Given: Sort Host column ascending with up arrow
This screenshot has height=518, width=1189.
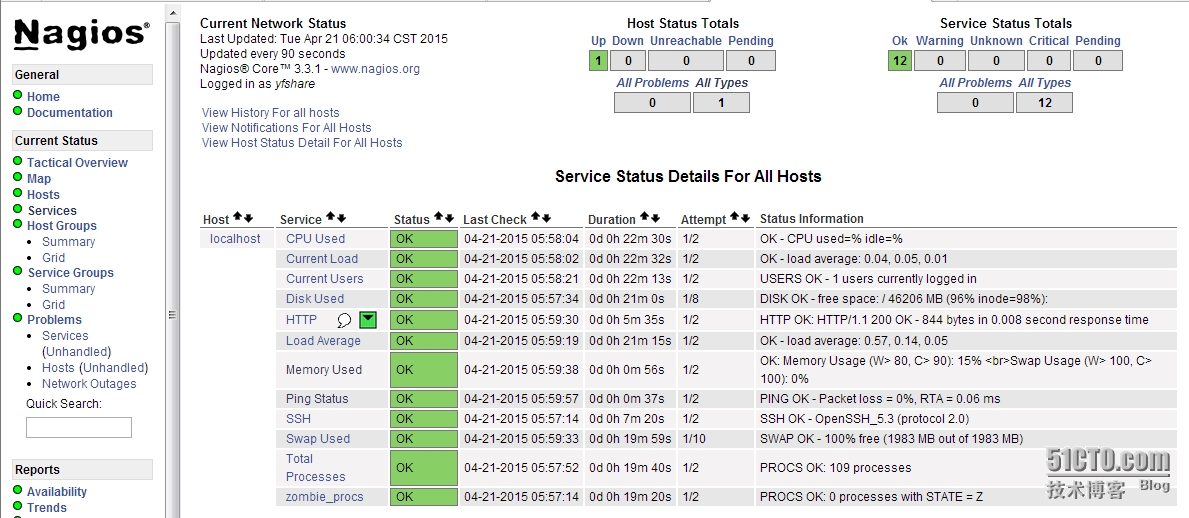Looking at the screenshot, I should click(x=237, y=217).
